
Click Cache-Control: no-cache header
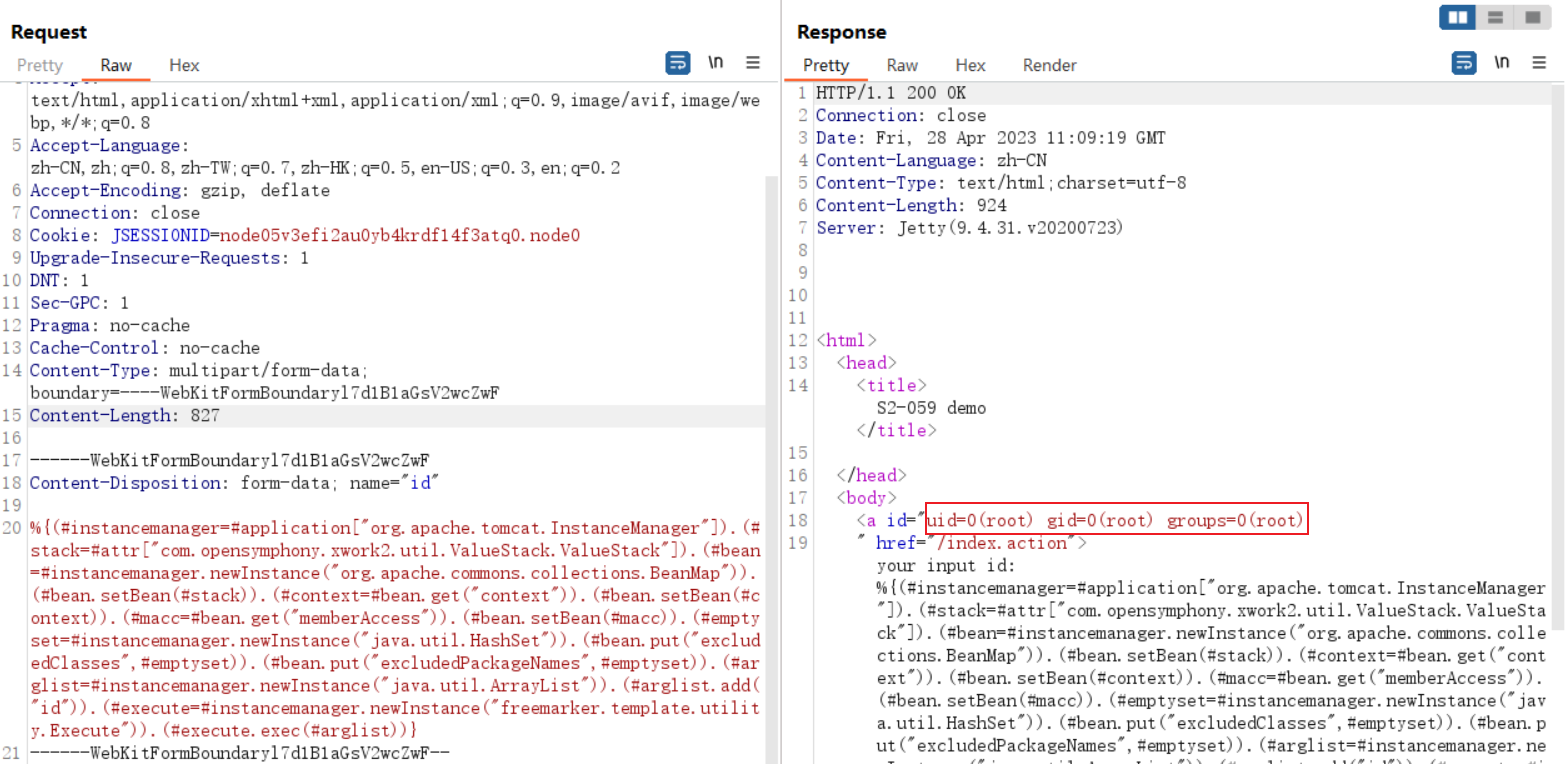tap(145, 348)
